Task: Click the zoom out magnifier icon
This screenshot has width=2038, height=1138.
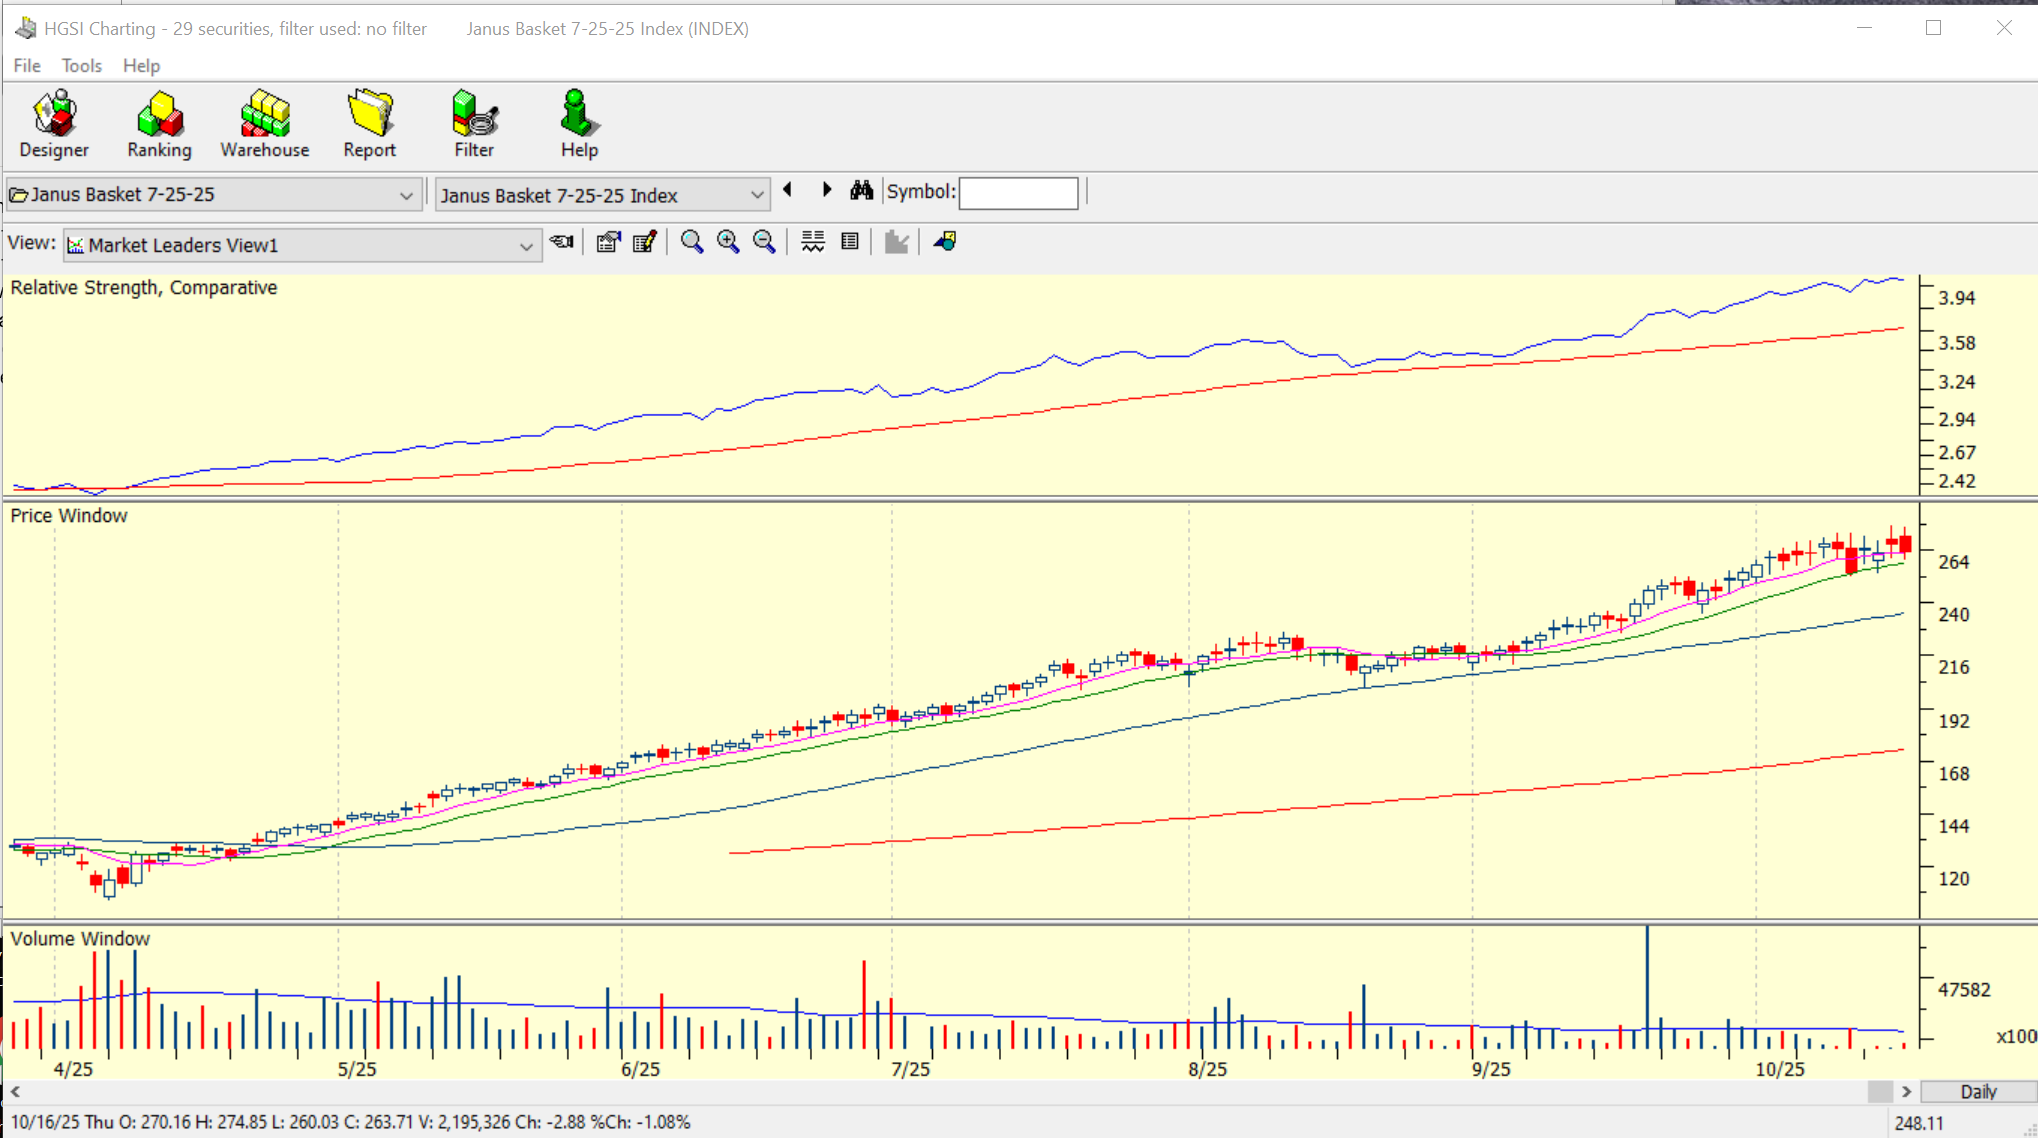Action: pyautogui.click(x=764, y=242)
